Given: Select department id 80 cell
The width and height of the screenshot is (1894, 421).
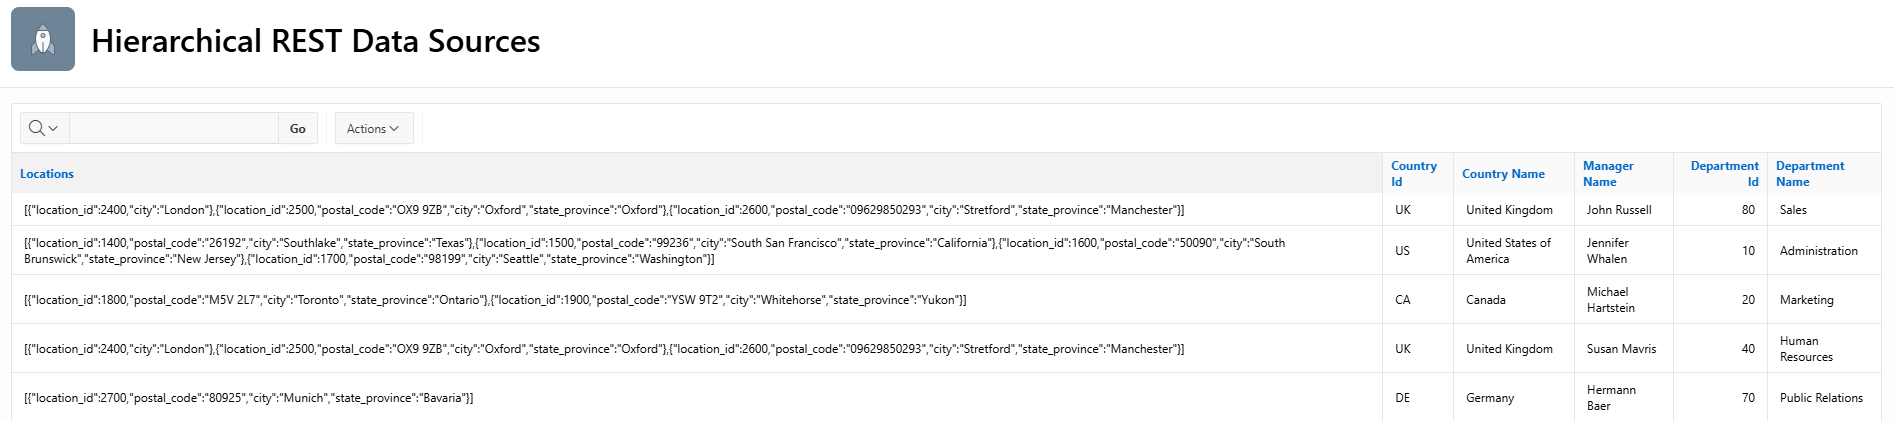Looking at the screenshot, I should pos(1720,209).
